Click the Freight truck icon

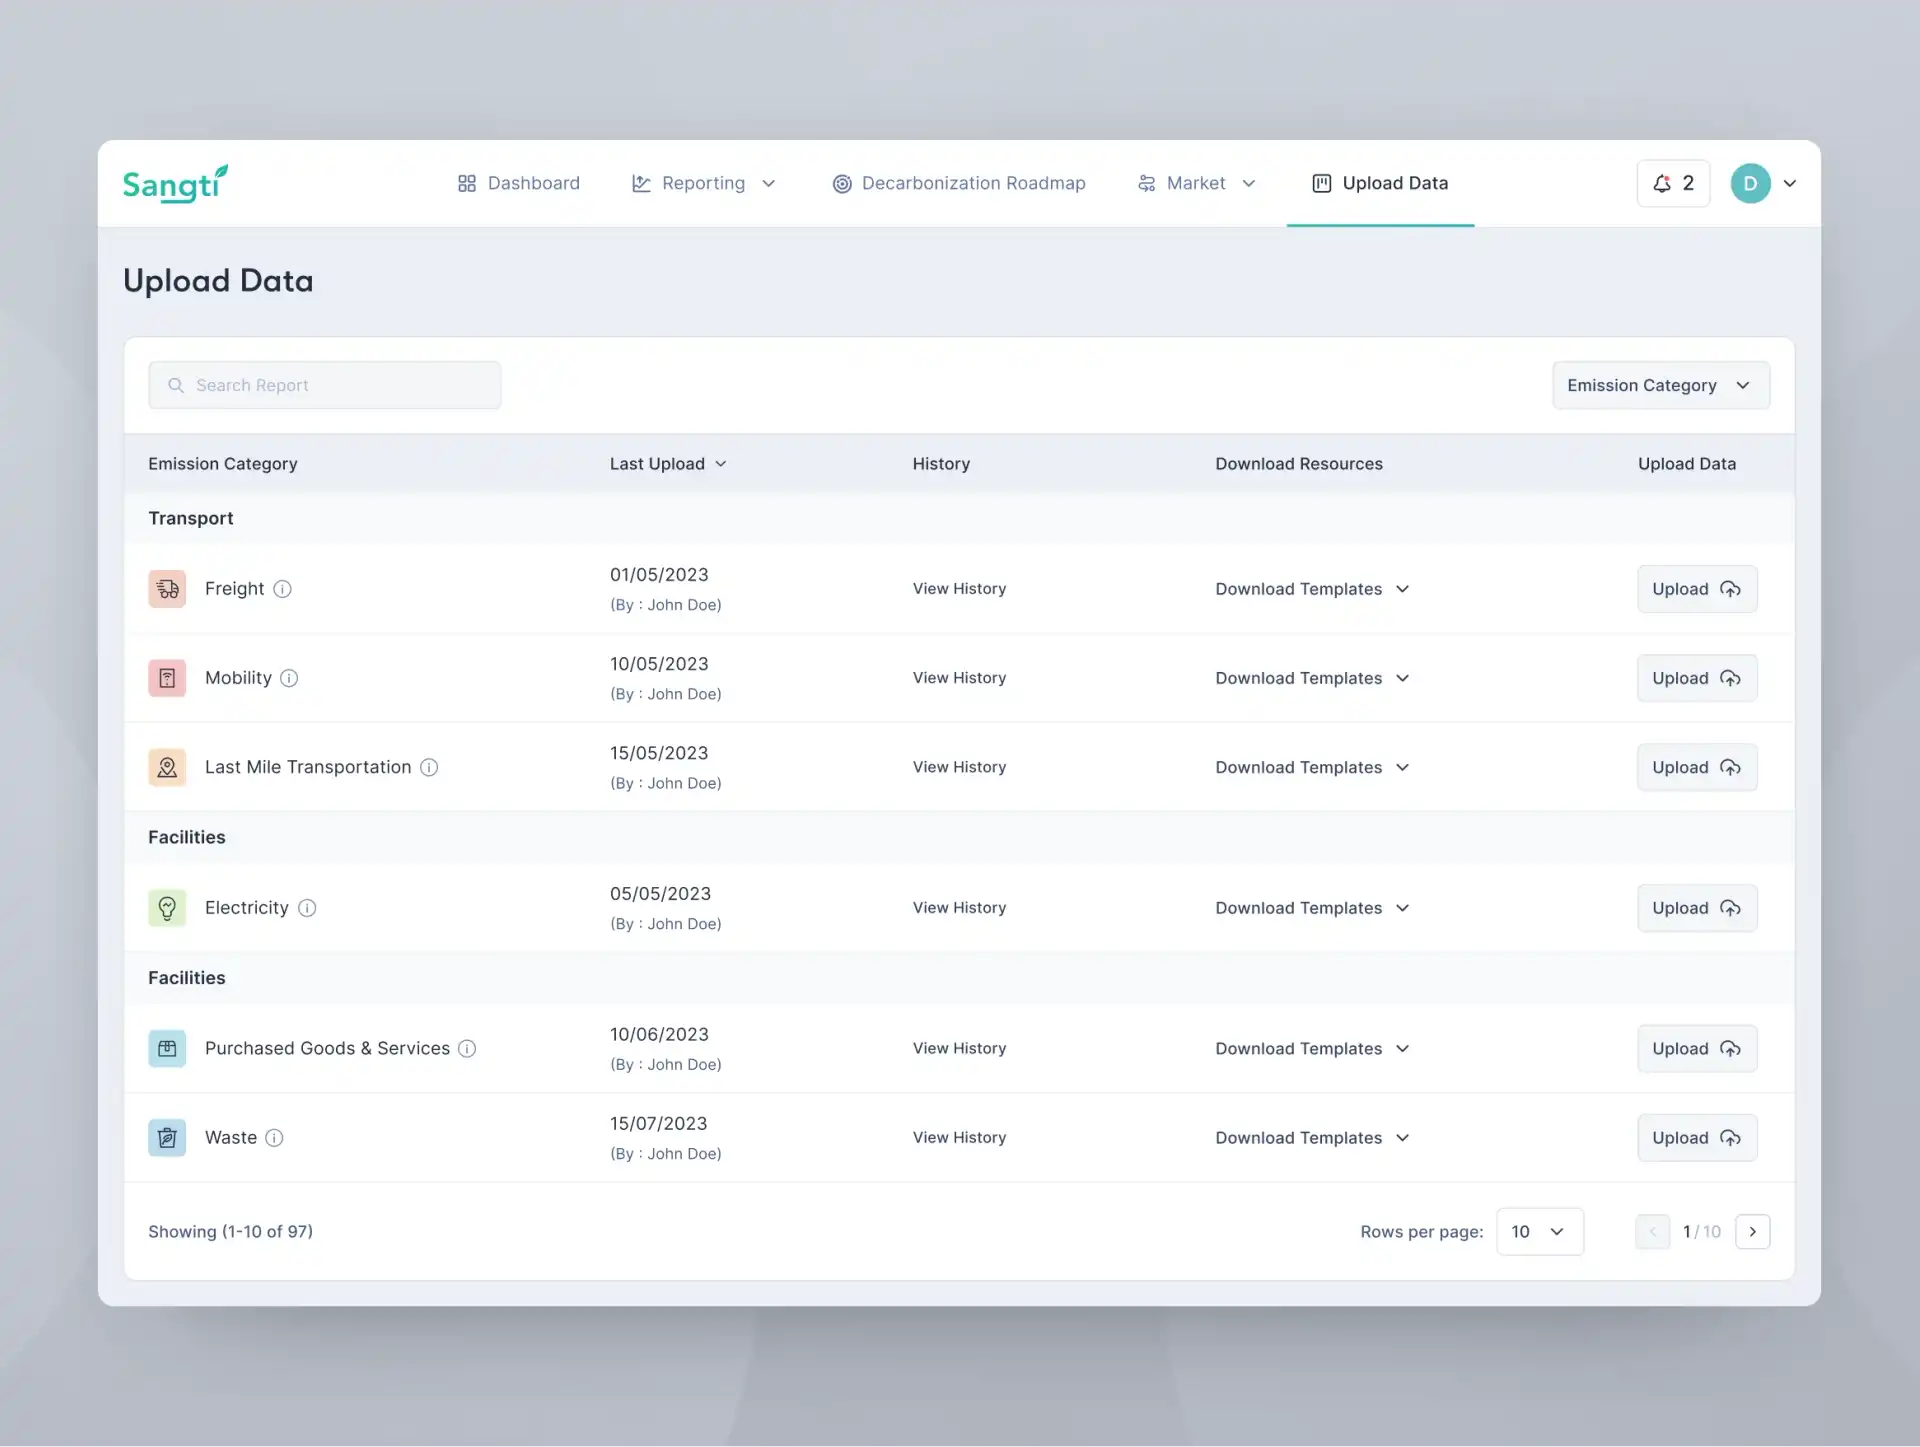[x=167, y=589]
